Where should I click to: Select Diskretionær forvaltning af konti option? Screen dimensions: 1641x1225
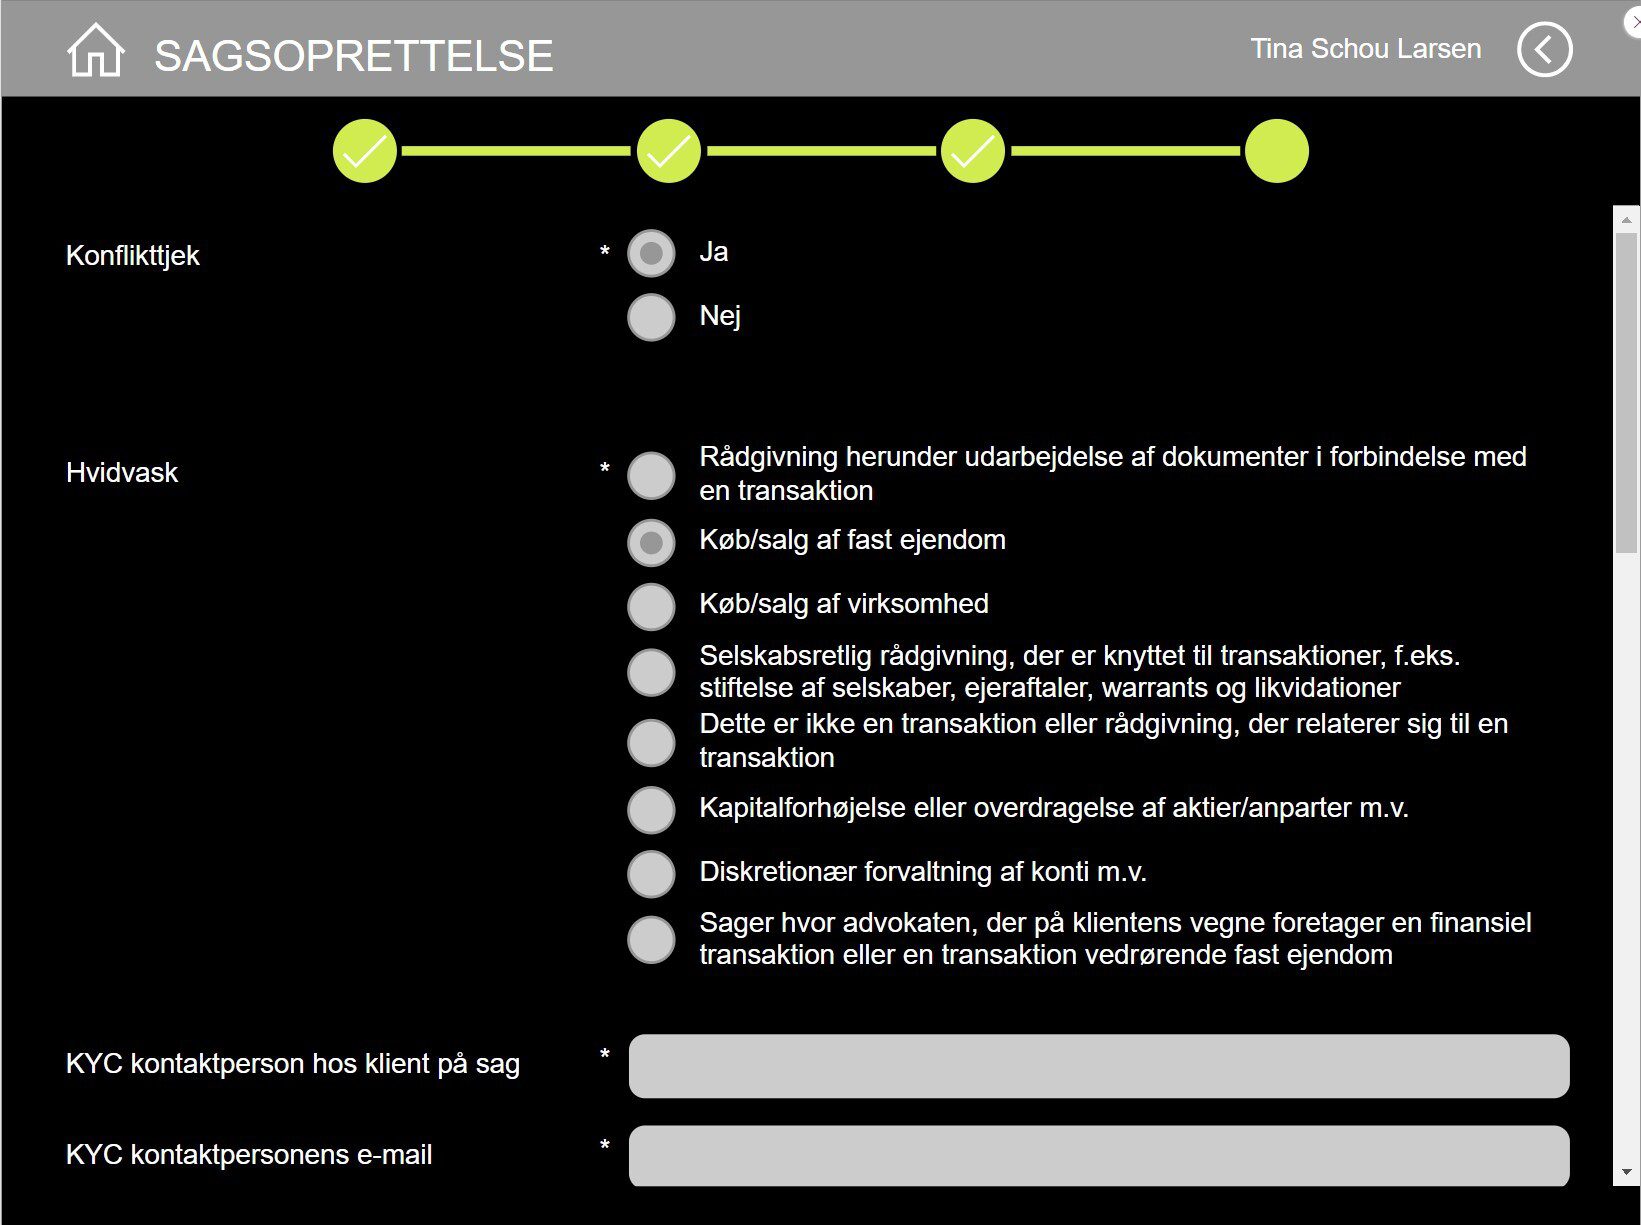coord(651,873)
